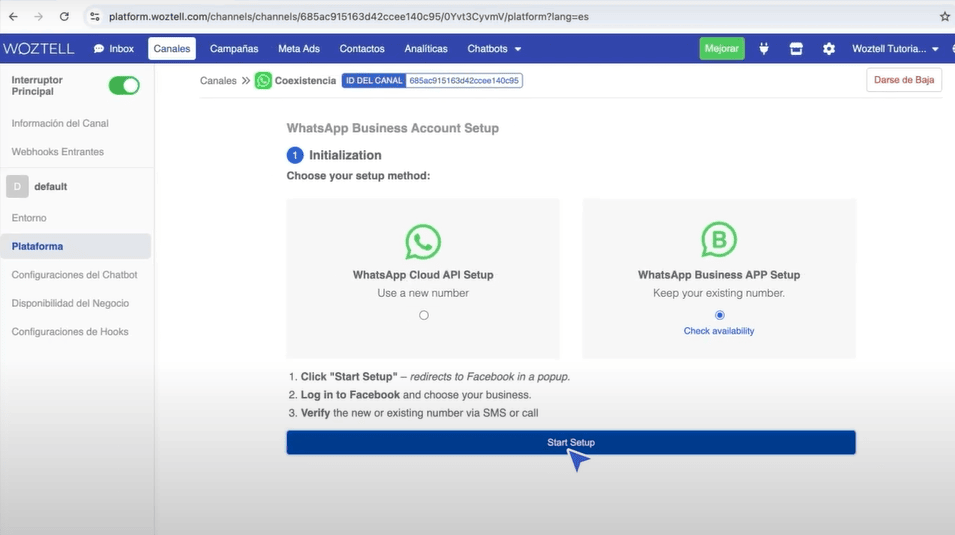
Task: Open the Analíticas menu
Action: (x=426, y=49)
